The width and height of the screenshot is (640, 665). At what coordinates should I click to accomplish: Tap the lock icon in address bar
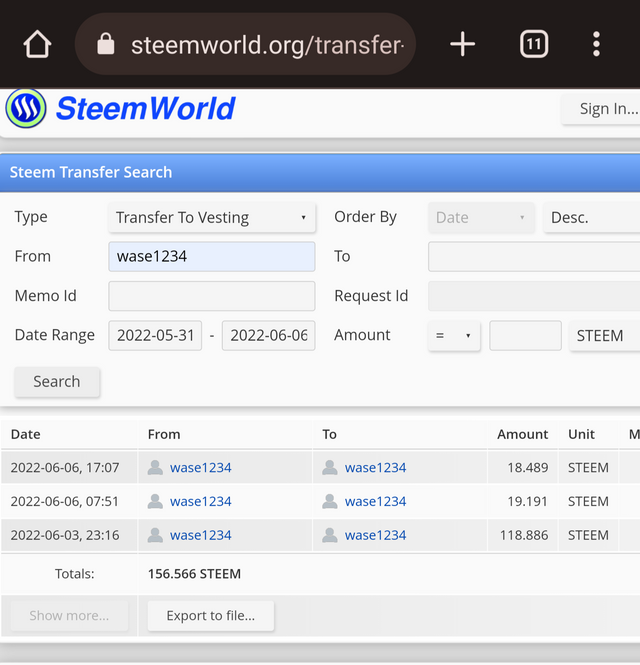click(106, 44)
